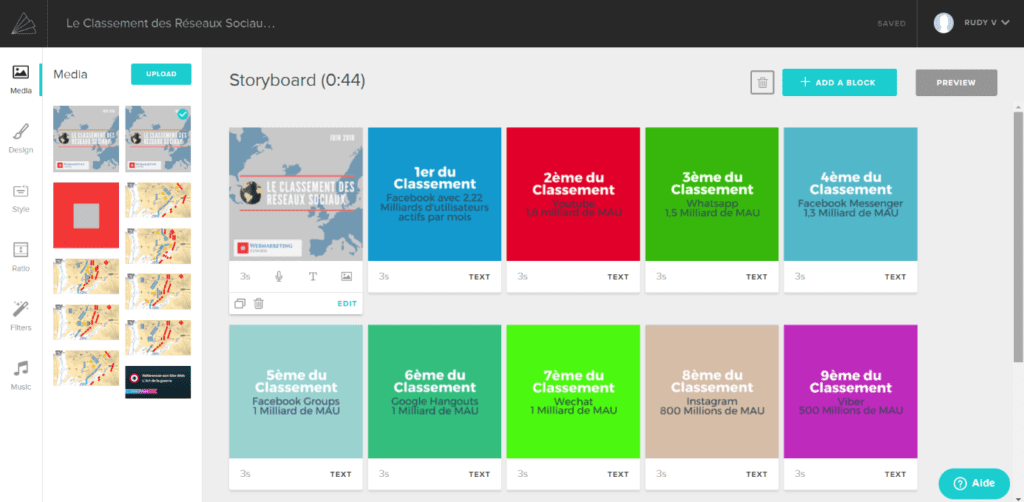
Task: Select the beige 8ème Instagram block
Action: click(x=712, y=392)
